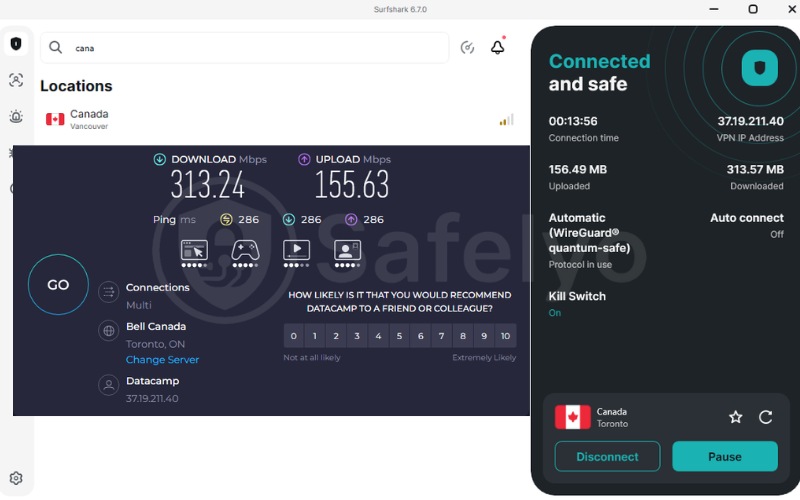Open the speed test gauge icon
800x500 pixels.
point(467,47)
